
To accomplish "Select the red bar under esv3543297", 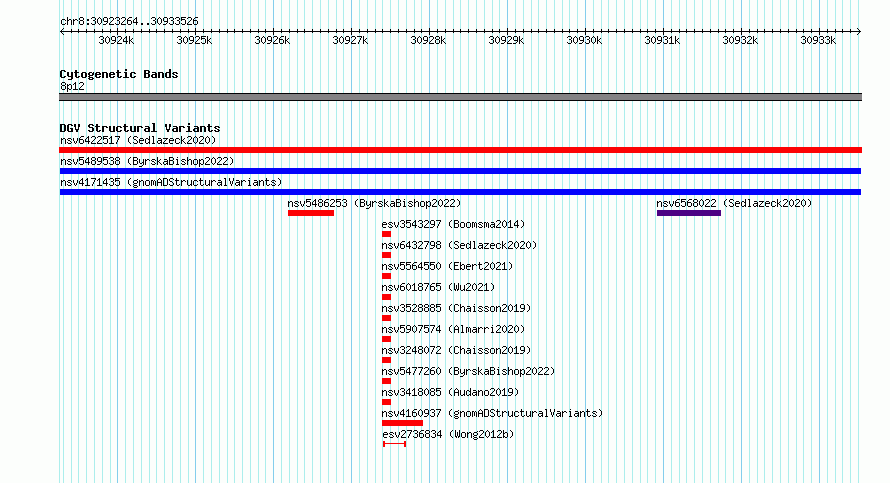I will click(387, 234).
